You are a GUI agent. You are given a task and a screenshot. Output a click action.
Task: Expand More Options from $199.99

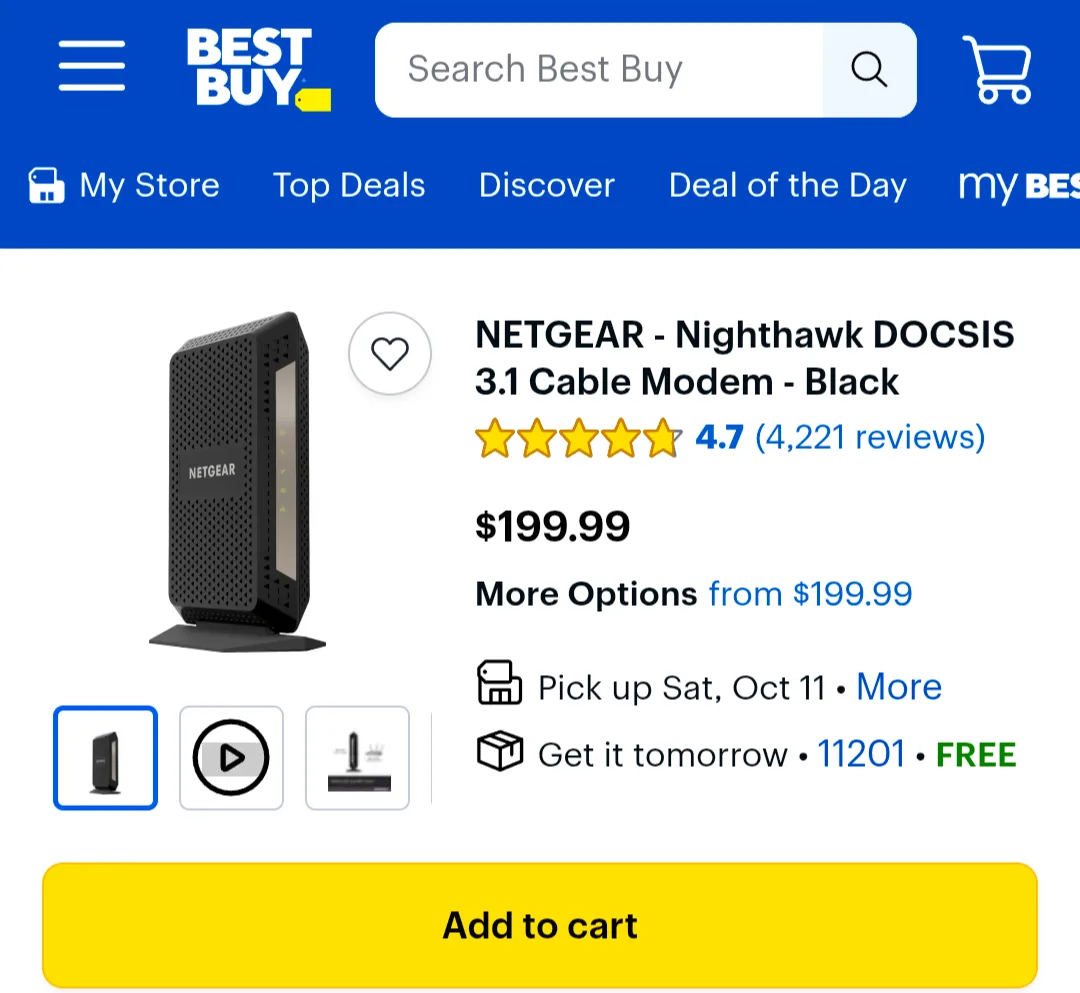pyautogui.click(x=810, y=593)
